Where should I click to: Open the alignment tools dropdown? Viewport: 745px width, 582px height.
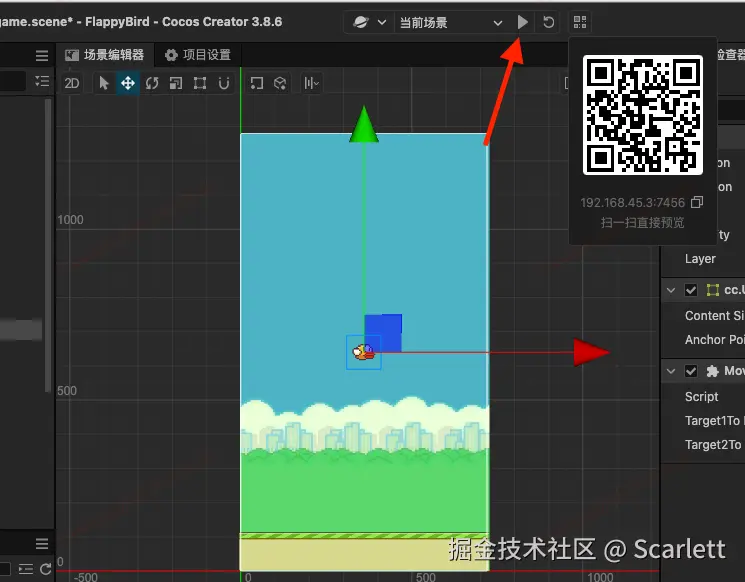click(311, 83)
